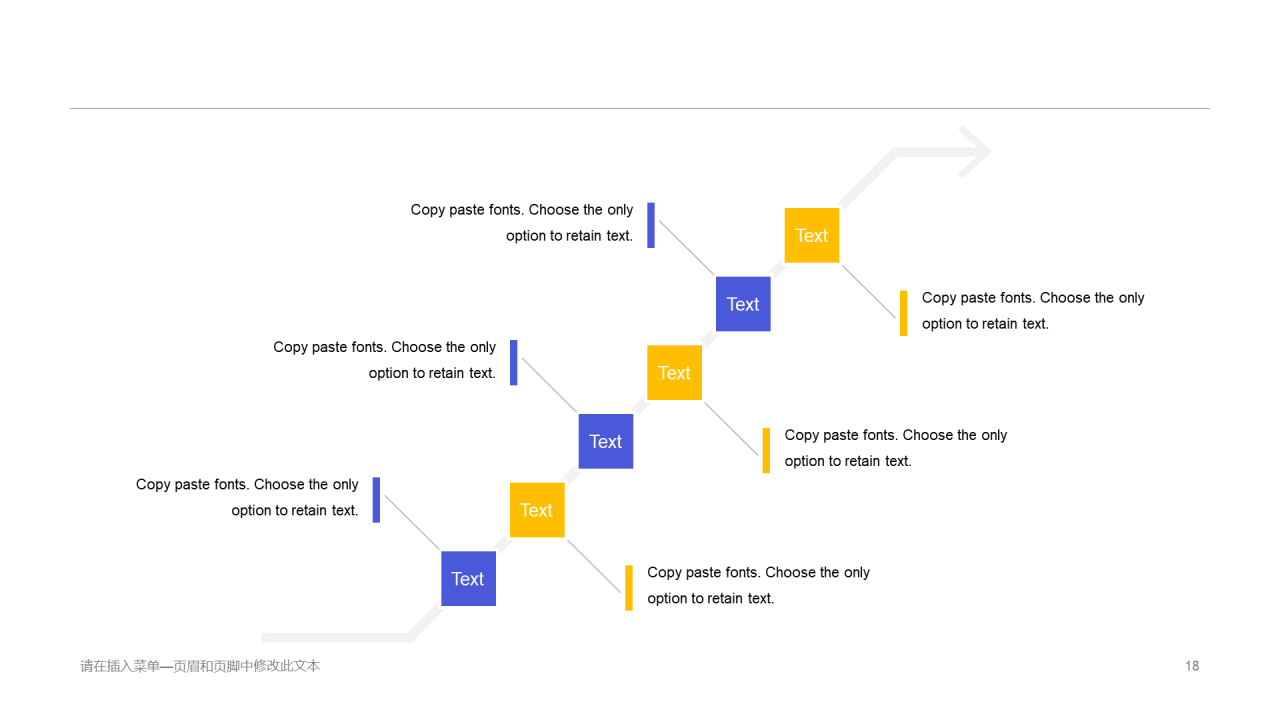Select the blue accent bar beside the top-left caption
1280x720 pixels.
651,225
